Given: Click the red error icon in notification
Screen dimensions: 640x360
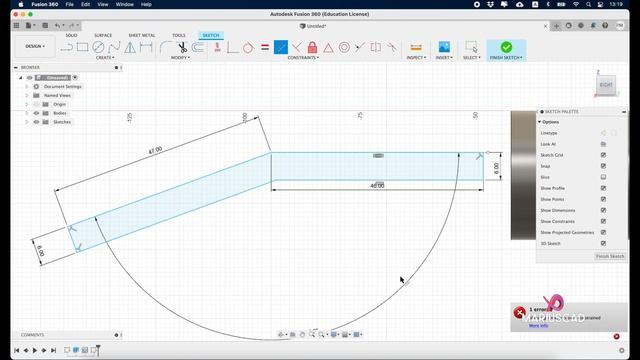Looking at the screenshot, I should [520, 313].
